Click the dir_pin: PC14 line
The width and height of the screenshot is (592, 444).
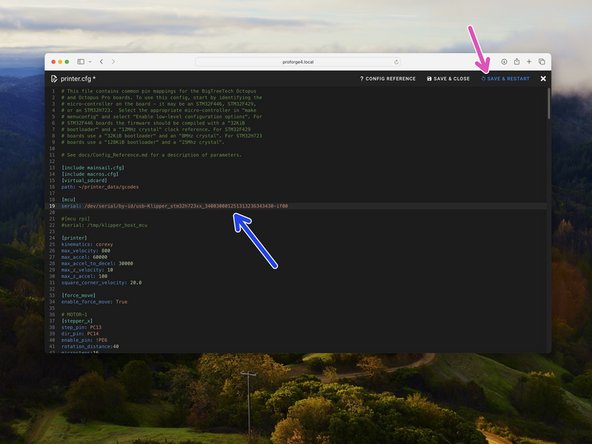(80, 334)
